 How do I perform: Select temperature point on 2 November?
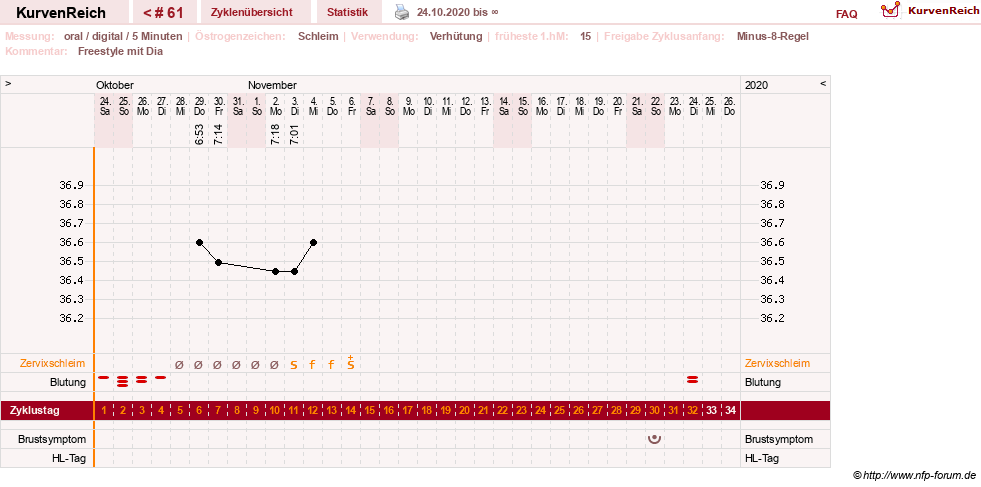275,271
